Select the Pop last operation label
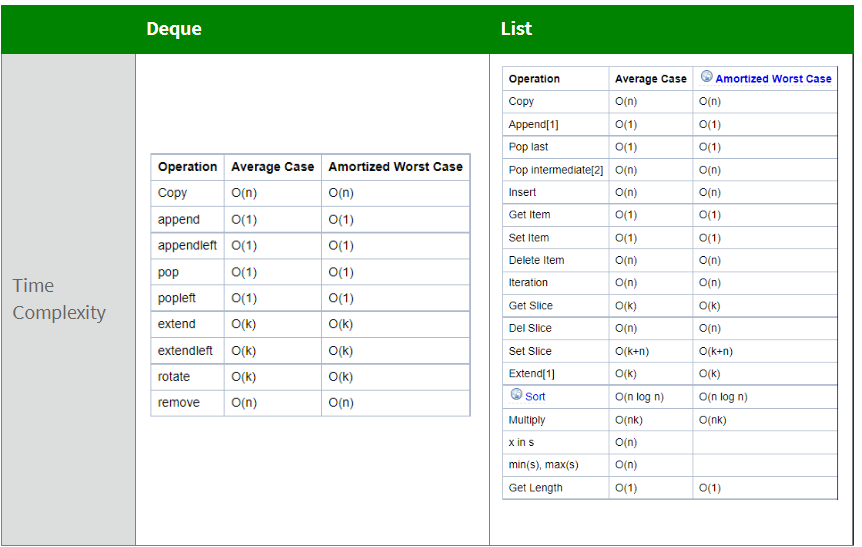Viewport: 862px width, 547px height. (x=528, y=147)
